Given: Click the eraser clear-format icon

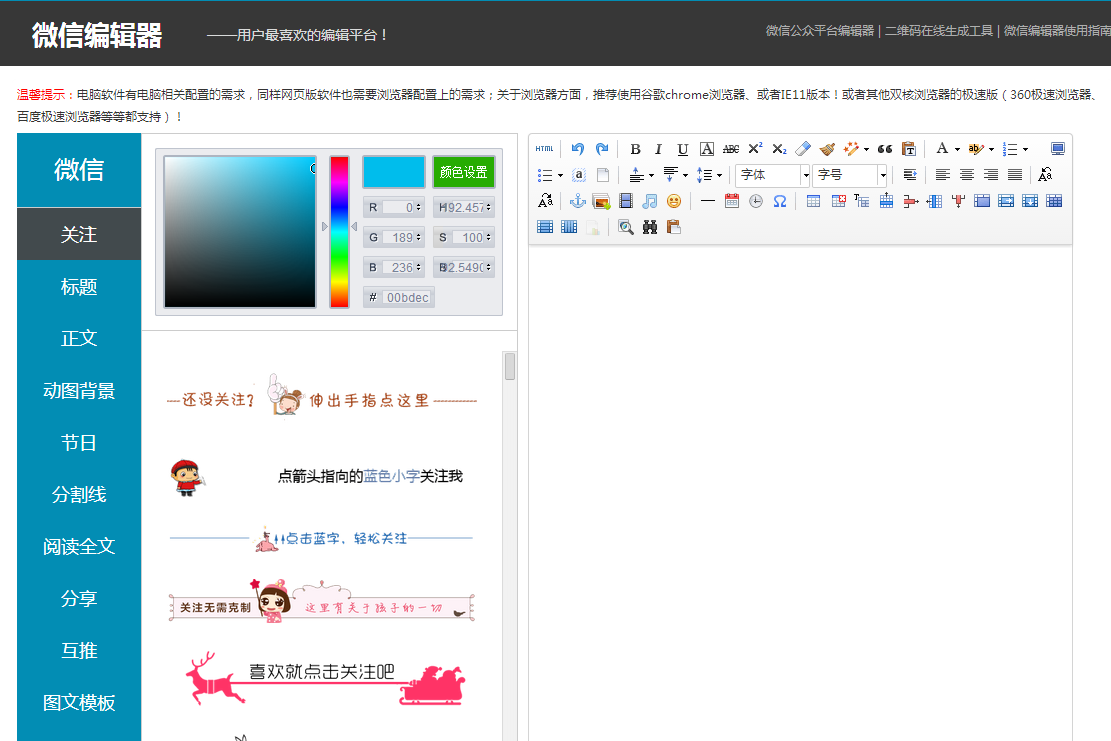Looking at the screenshot, I should [x=803, y=149].
